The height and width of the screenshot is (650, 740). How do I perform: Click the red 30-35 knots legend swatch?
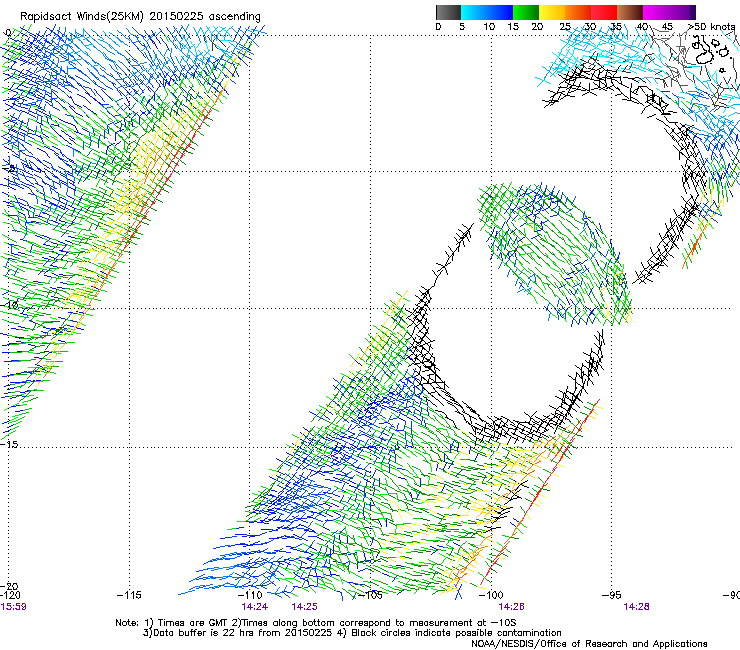tap(604, 12)
